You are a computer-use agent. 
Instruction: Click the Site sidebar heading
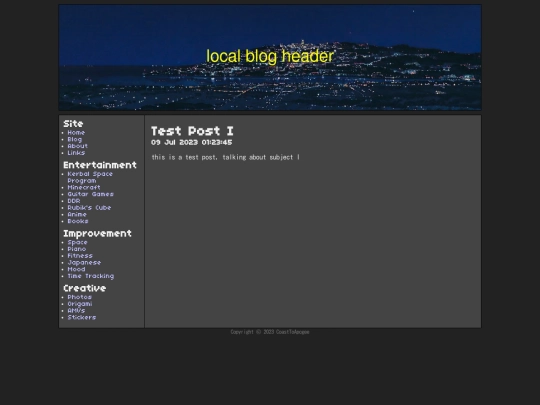click(73, 124)
